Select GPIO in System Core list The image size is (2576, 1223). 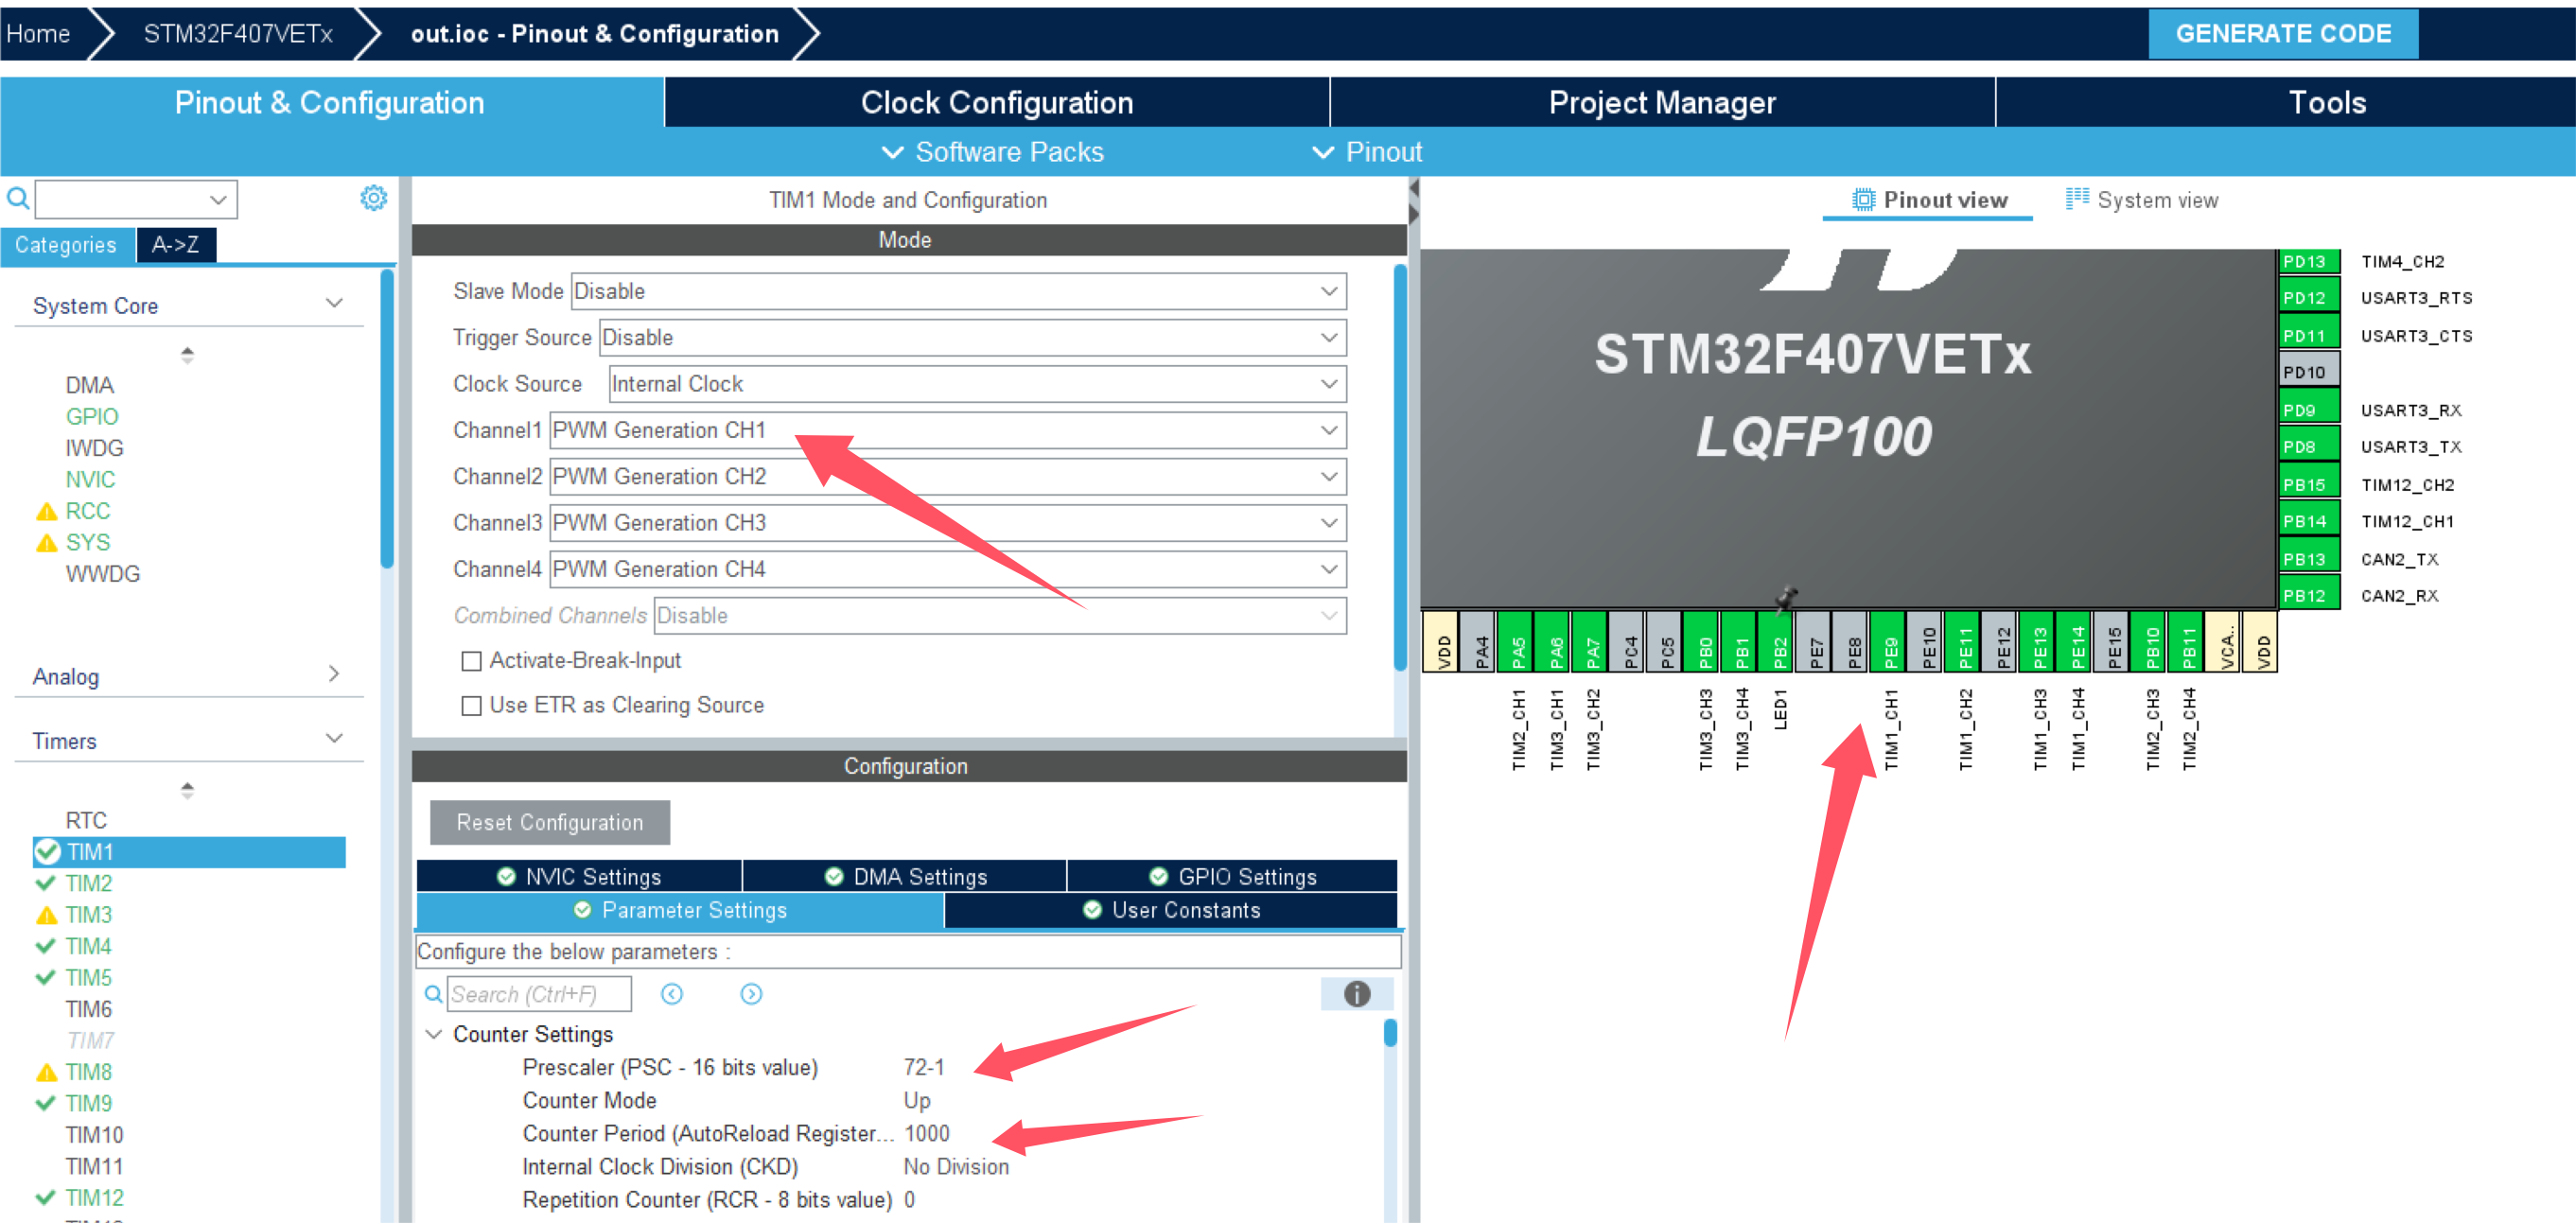point(92,417)
